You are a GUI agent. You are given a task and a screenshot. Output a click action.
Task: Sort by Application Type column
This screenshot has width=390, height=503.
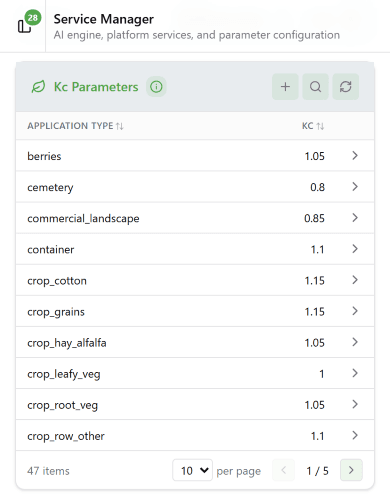[75, 126]
